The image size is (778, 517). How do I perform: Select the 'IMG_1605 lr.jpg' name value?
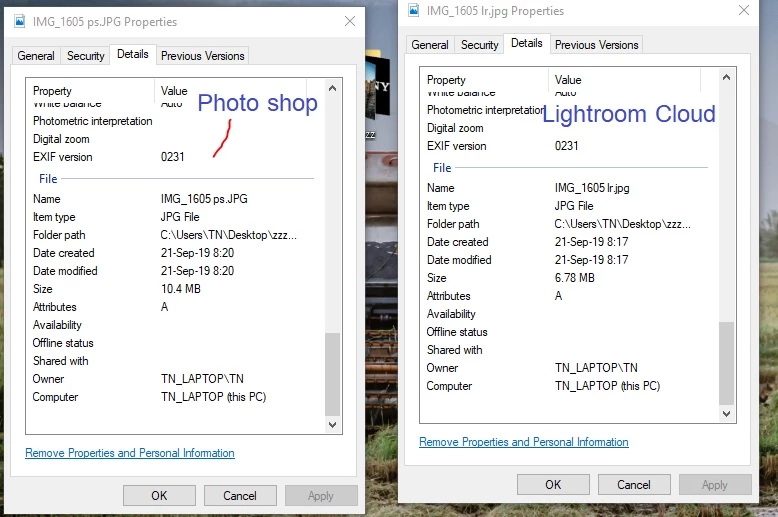click(592, 188)
